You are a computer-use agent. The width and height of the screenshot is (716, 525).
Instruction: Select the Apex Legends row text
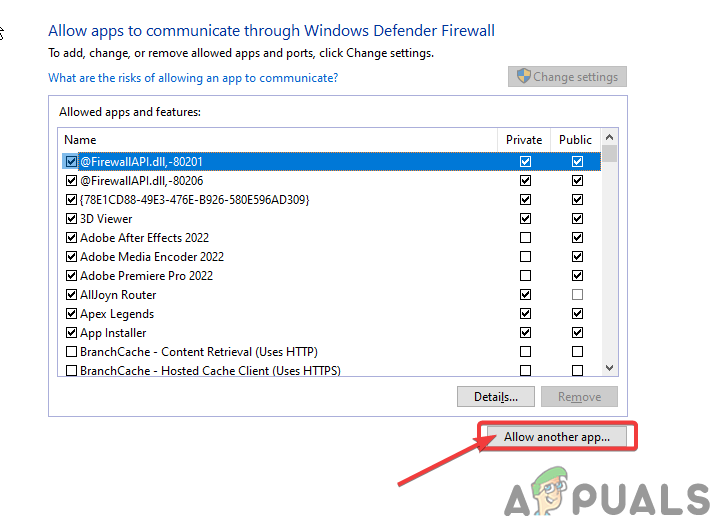[x=117, y=314]
